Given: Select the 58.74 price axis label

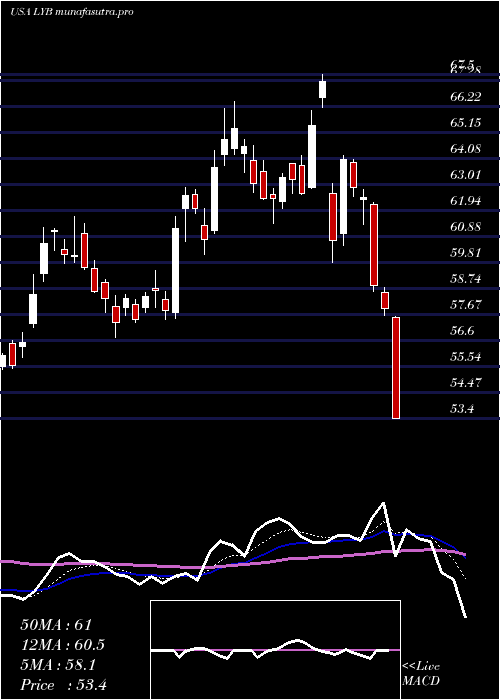Looking at the screenshot, I should 466,279.
